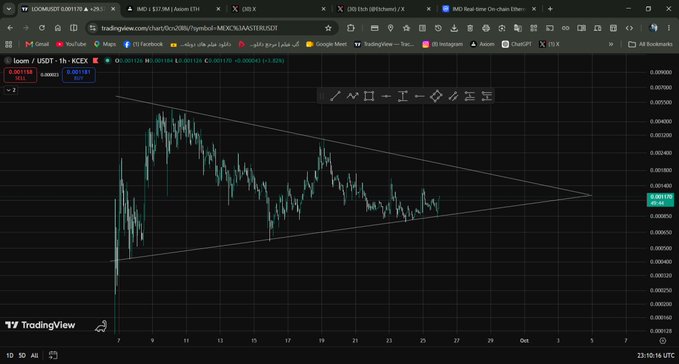Click the blue BUY price button

point(78,75)
